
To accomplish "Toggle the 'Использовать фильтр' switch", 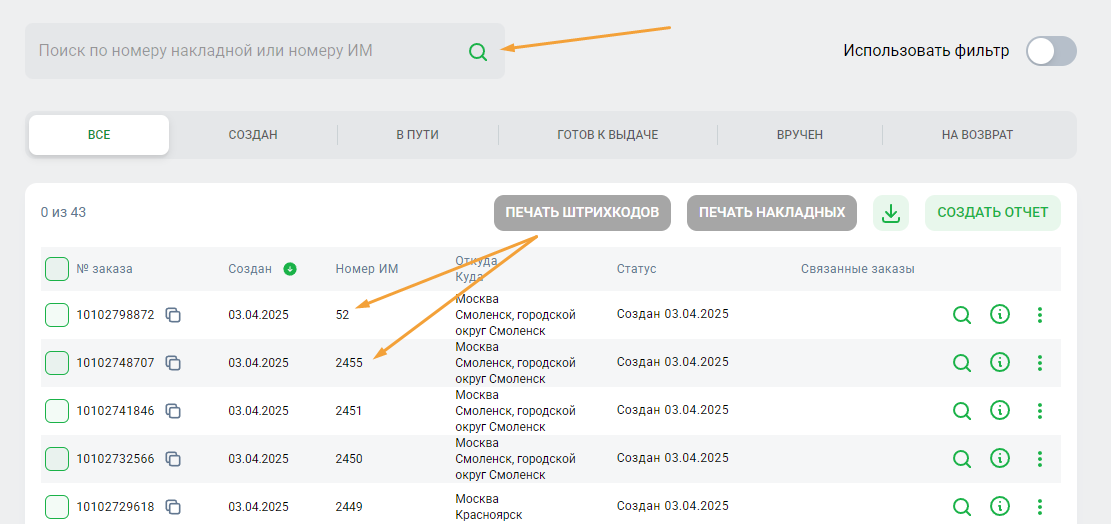I will click(x=1051, y=51).
